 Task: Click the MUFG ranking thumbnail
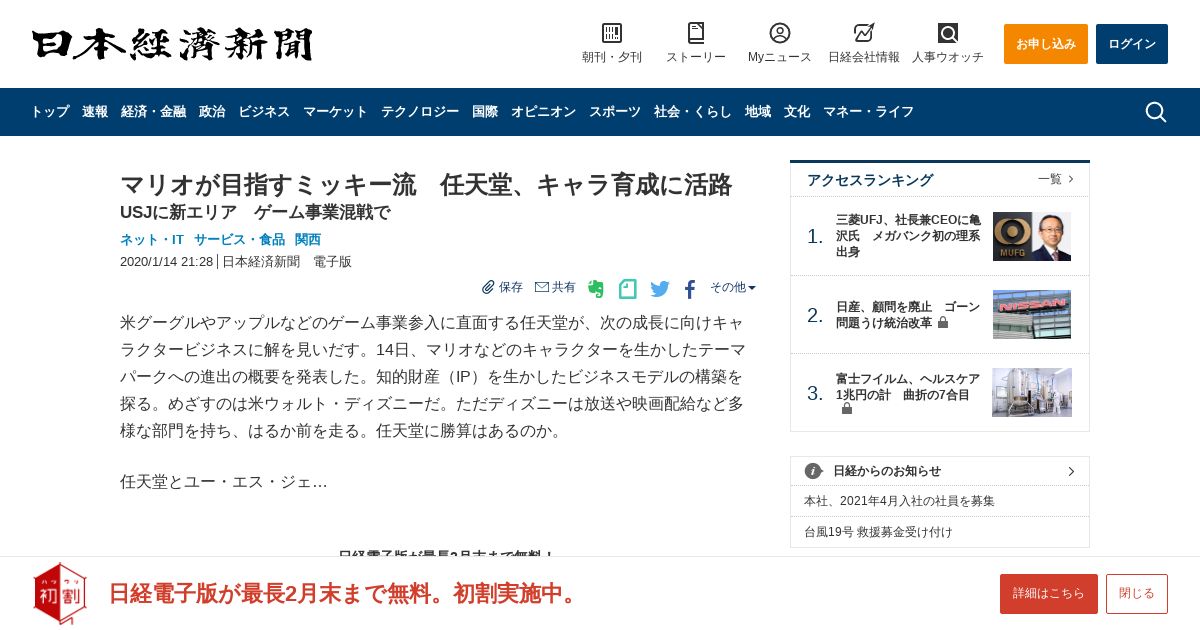tap(1032, 236)
